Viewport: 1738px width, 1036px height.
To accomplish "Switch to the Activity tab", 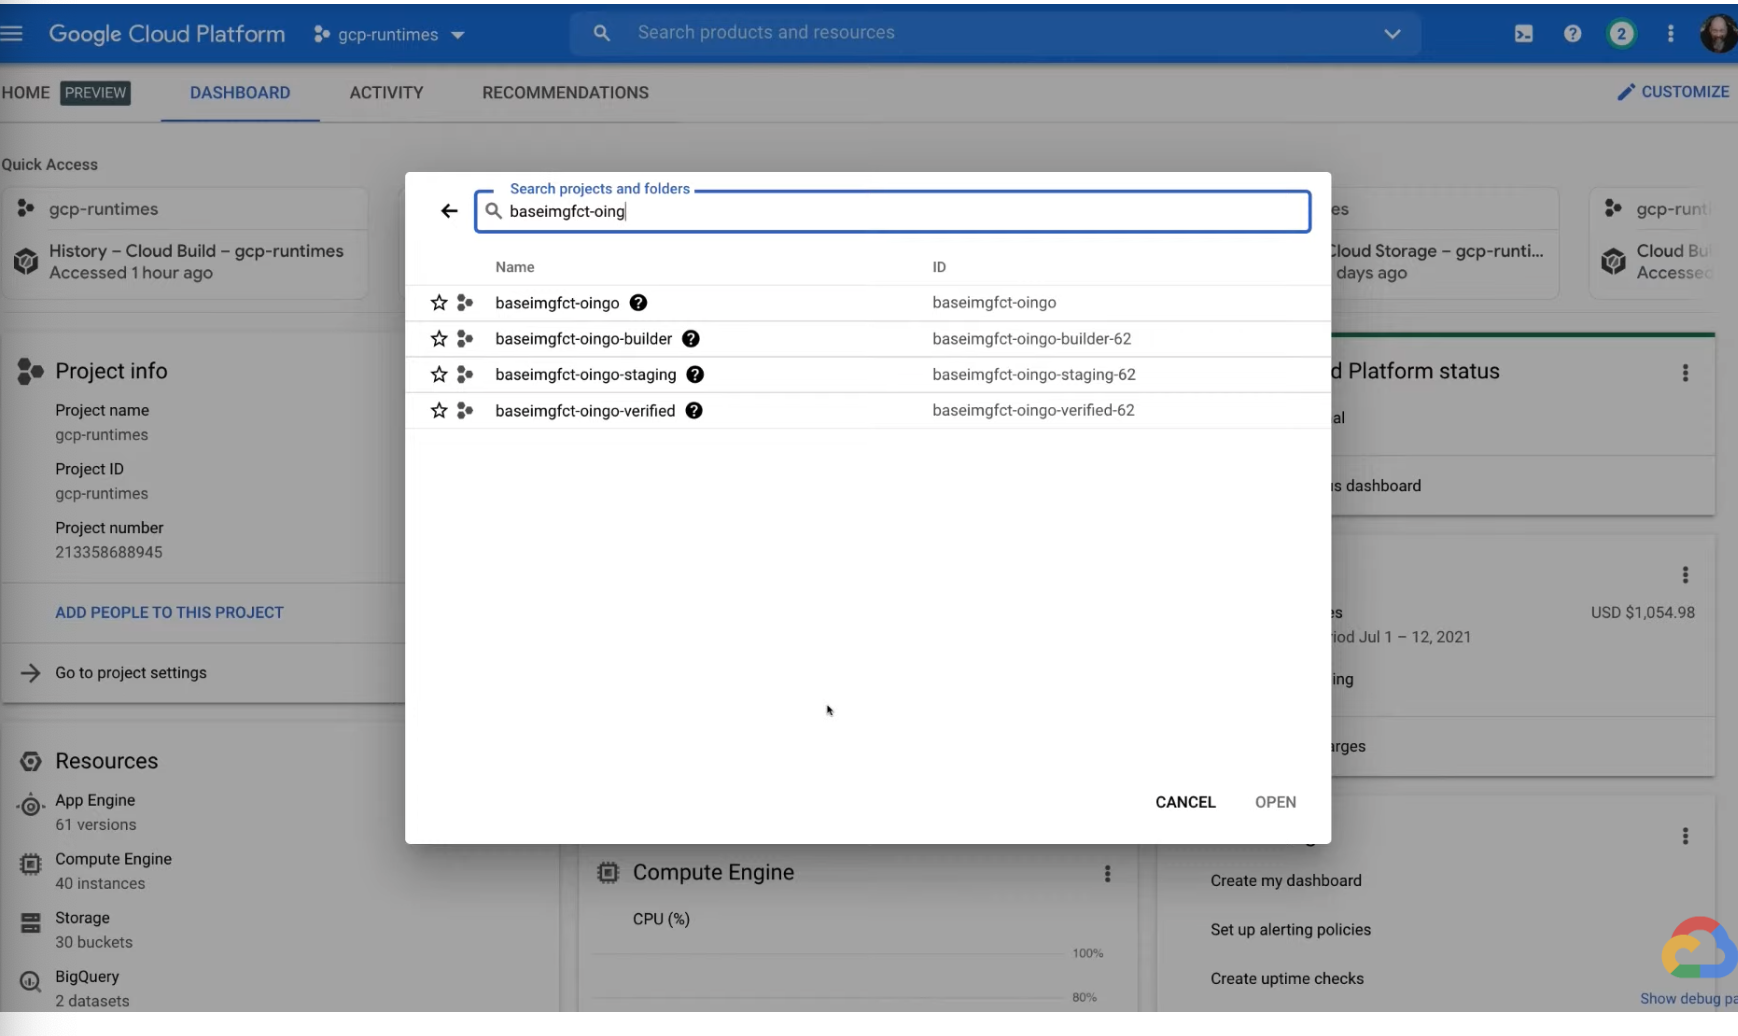I will click(387, 93).
